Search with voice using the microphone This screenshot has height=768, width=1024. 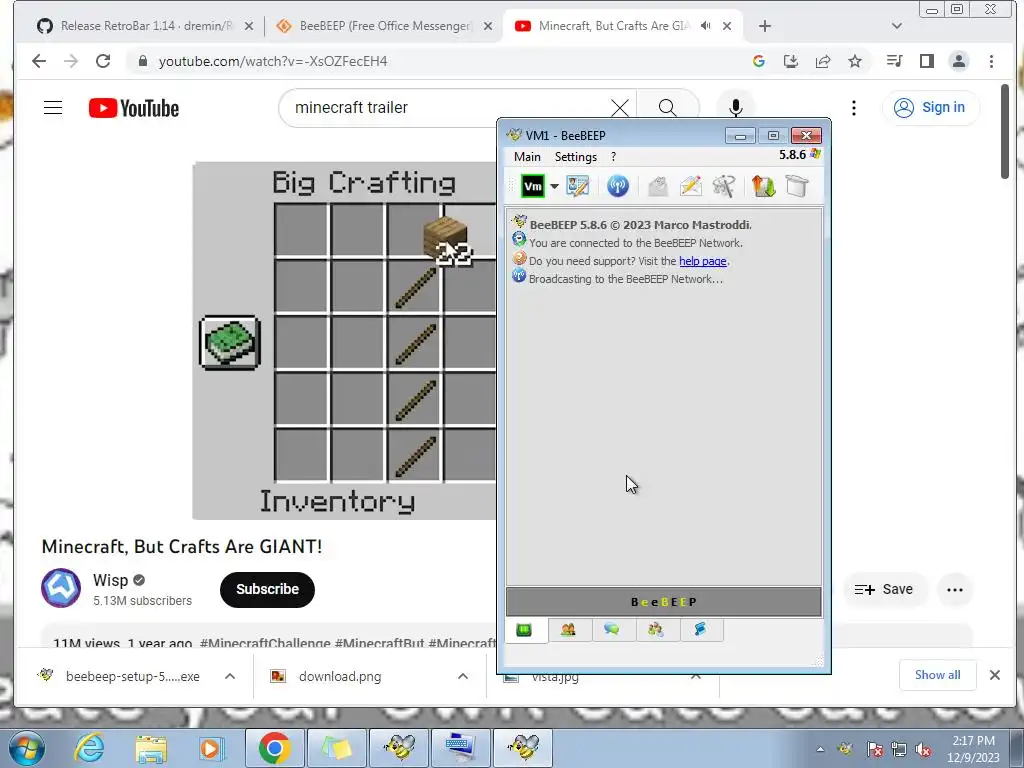(736, 108)
